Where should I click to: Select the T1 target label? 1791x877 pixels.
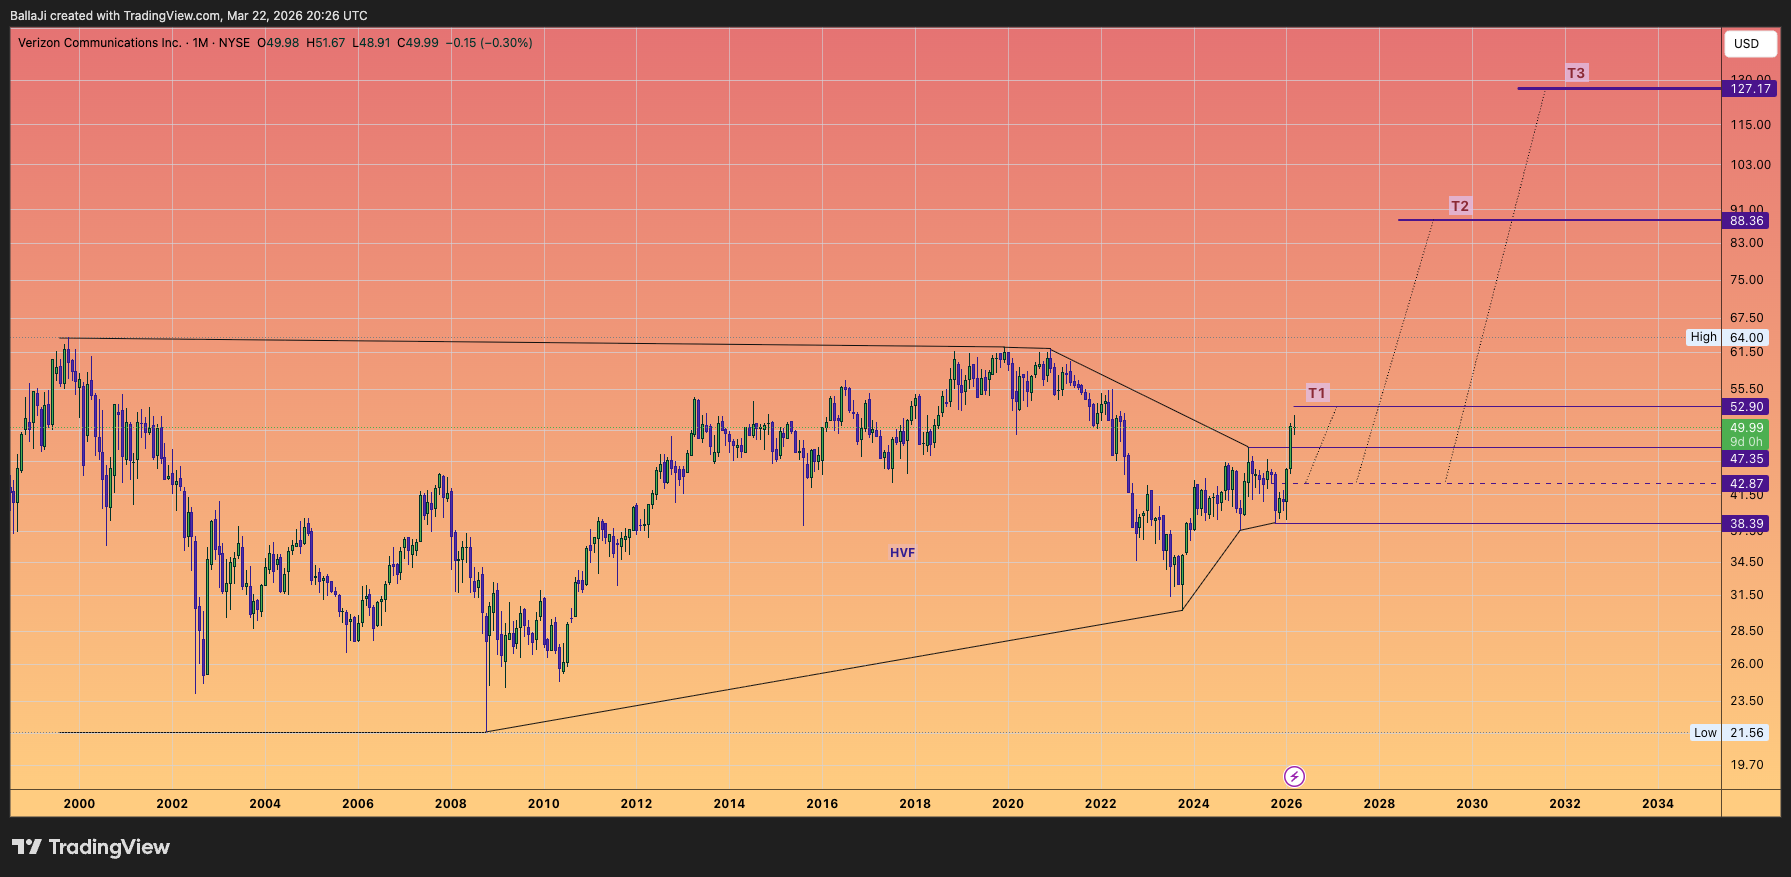[1317, 393]
